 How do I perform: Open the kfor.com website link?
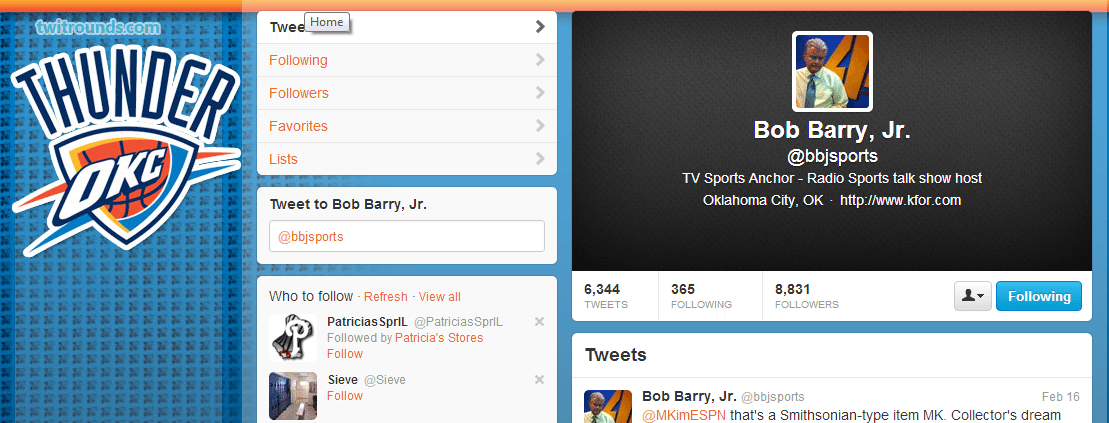(x=900, y=200)
